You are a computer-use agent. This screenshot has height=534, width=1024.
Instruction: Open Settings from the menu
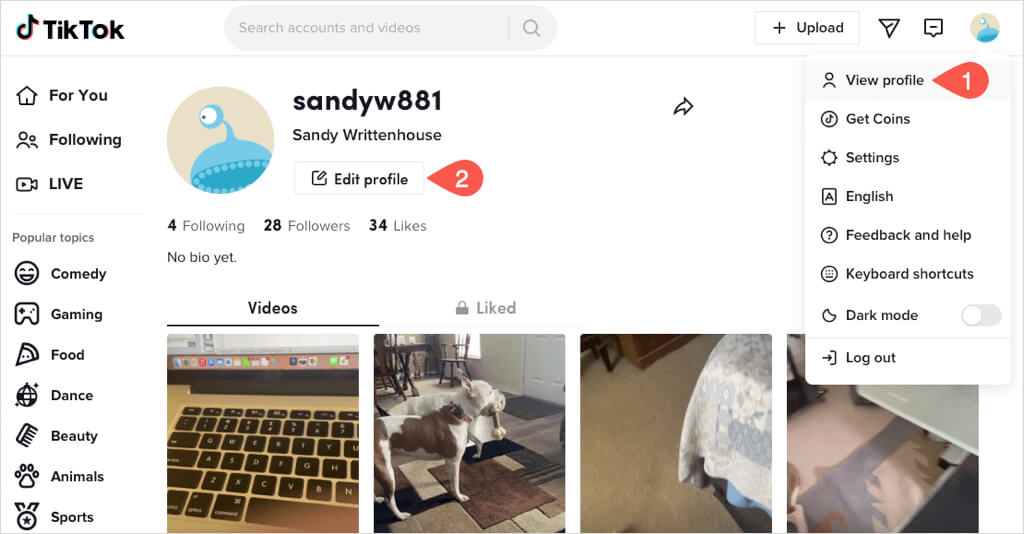907,158
